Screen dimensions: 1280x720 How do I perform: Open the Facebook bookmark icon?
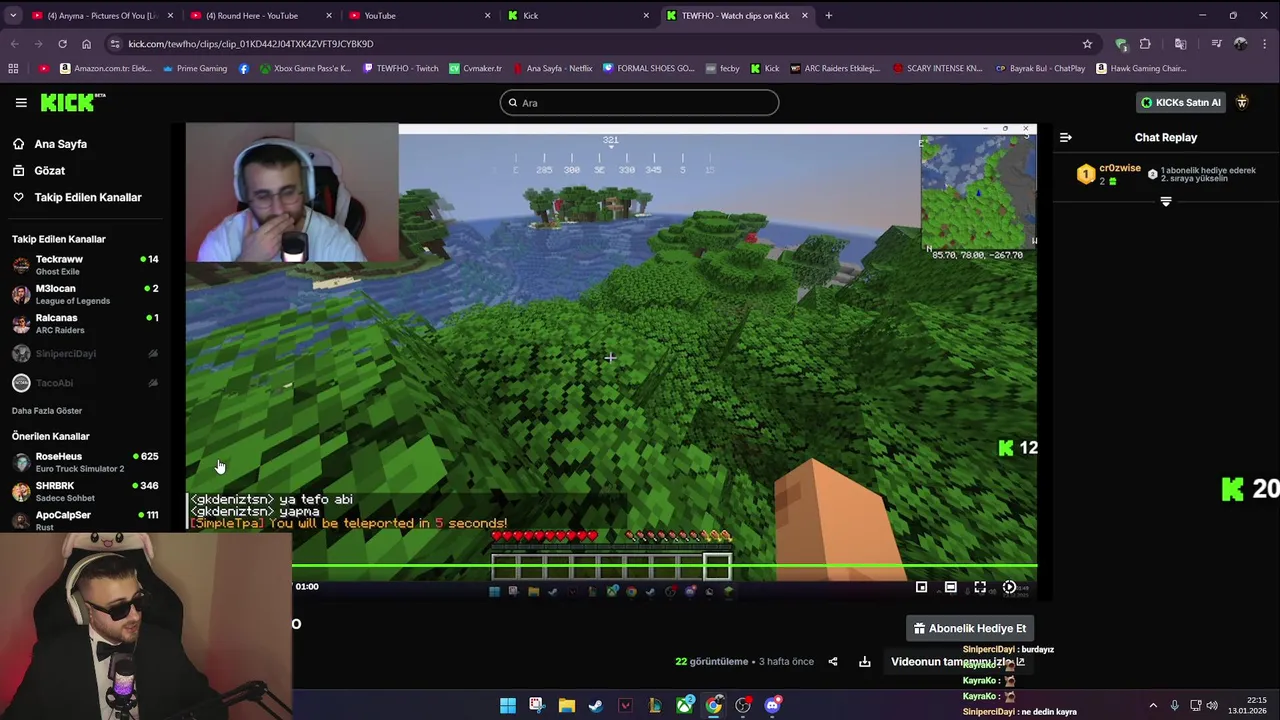(x=244, y=68)
